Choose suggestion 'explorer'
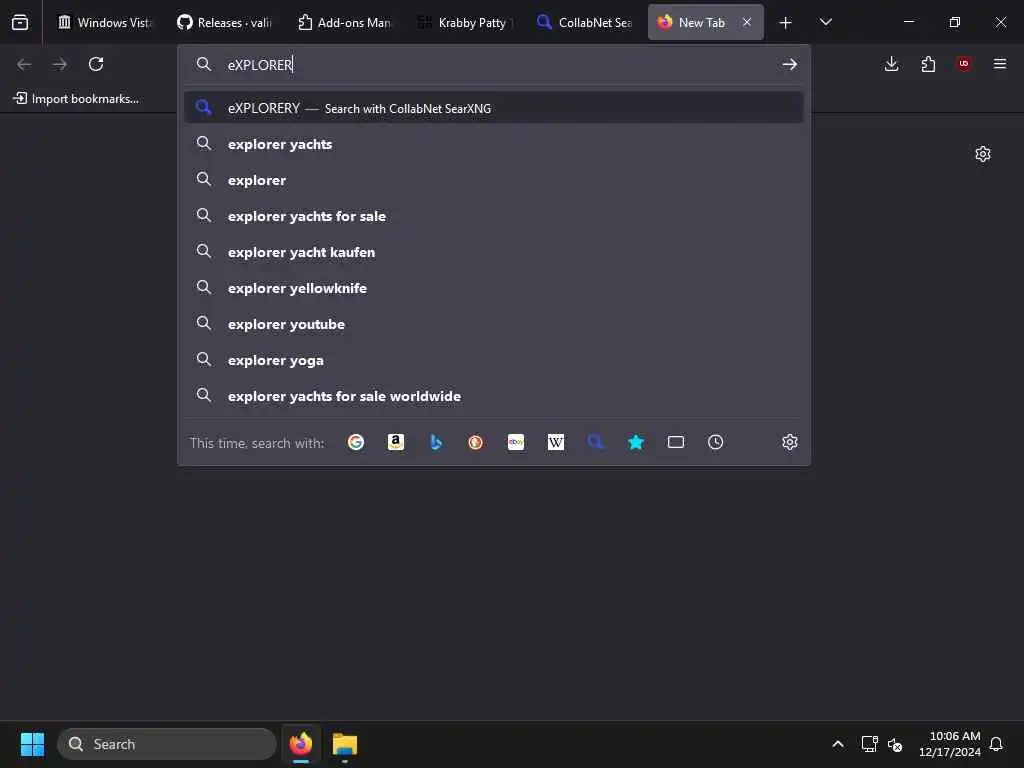The width and height of the screenshot is (1024, 768). click(494, 180)
